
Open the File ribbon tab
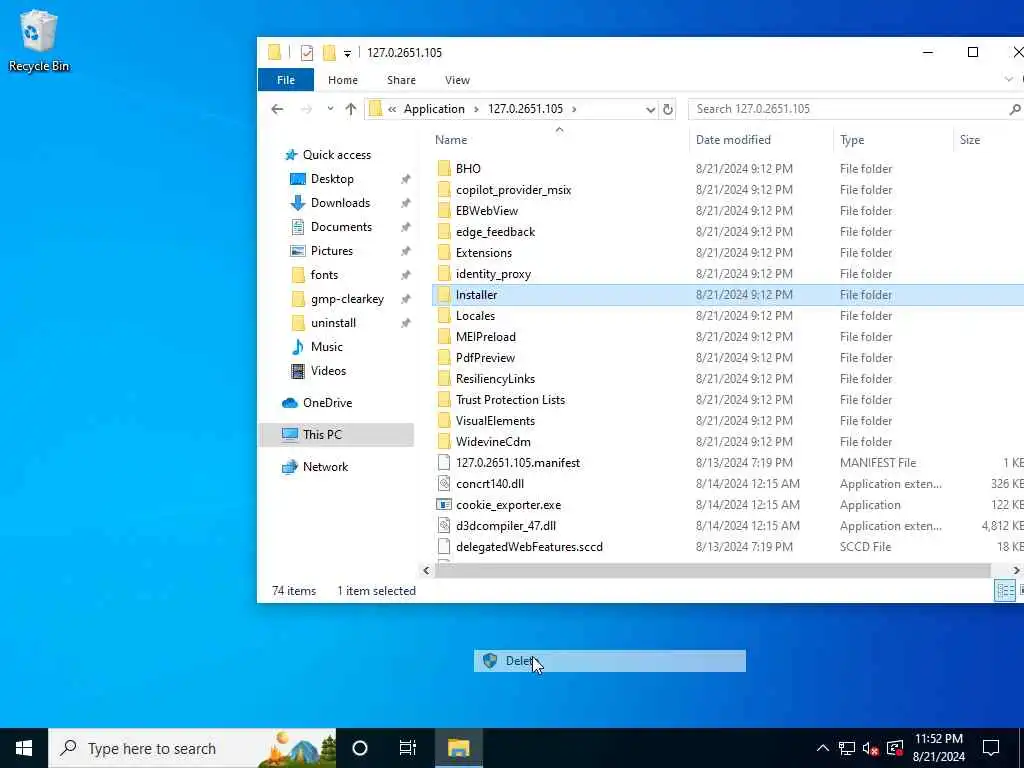pos(286,80)
